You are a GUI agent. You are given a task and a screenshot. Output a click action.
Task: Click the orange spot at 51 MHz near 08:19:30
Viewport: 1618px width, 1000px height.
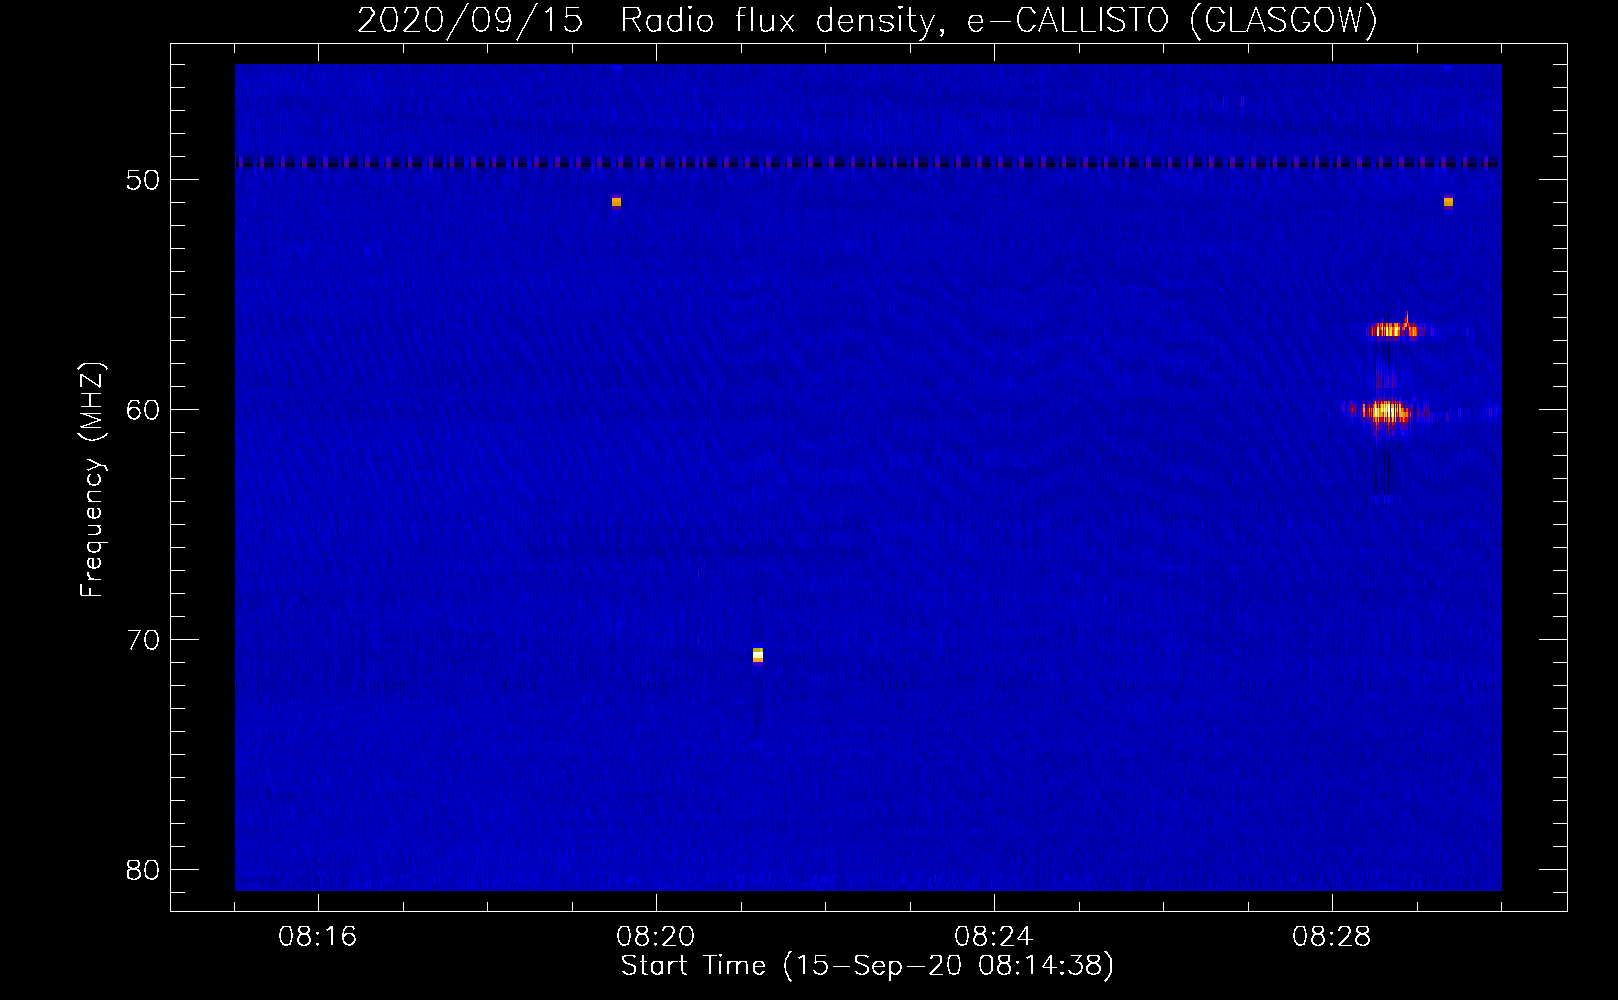tap(616, 202)
